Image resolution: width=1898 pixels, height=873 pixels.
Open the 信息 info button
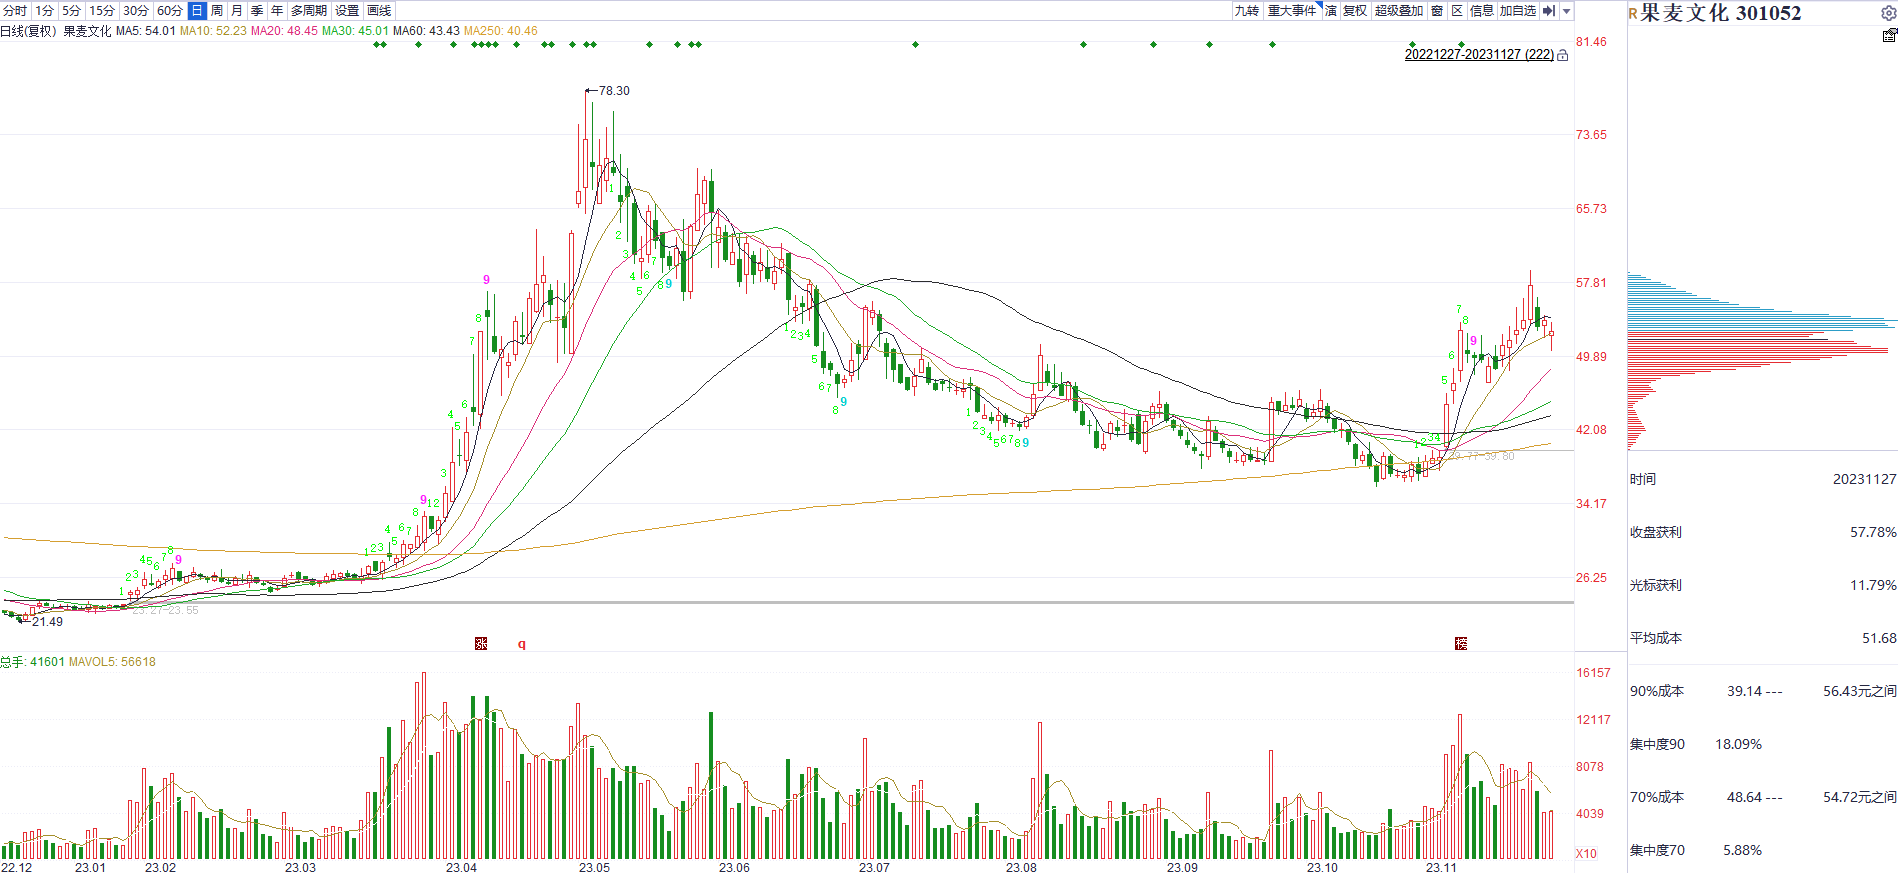pos(1482,10)
